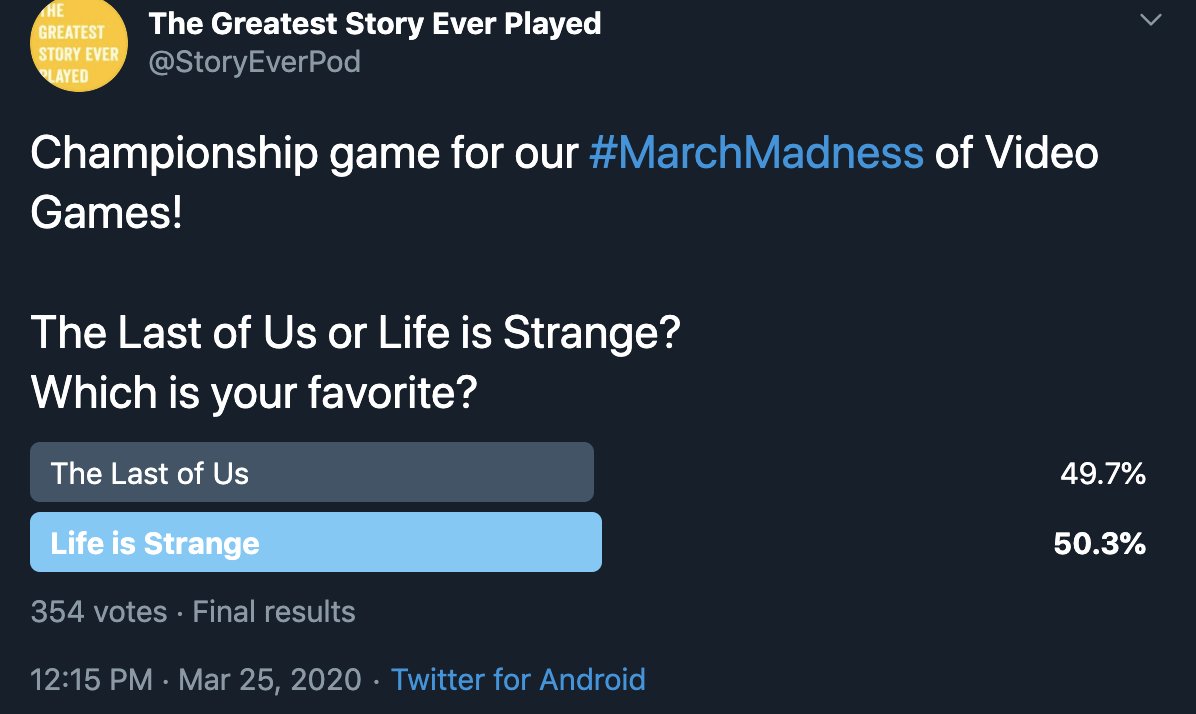Click the 49.7% poll percentage
This screenshot has height=714, width=1196.
pos(1102,474)
